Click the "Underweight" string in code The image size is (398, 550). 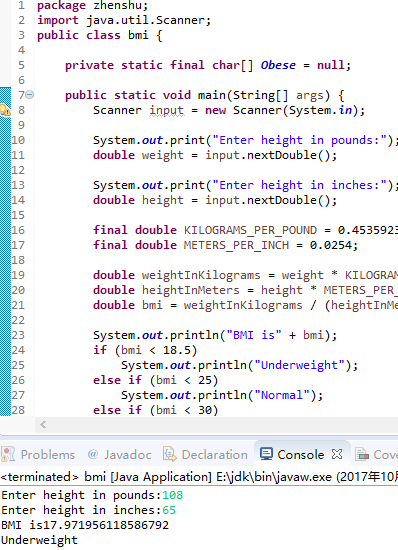point(299,365)
